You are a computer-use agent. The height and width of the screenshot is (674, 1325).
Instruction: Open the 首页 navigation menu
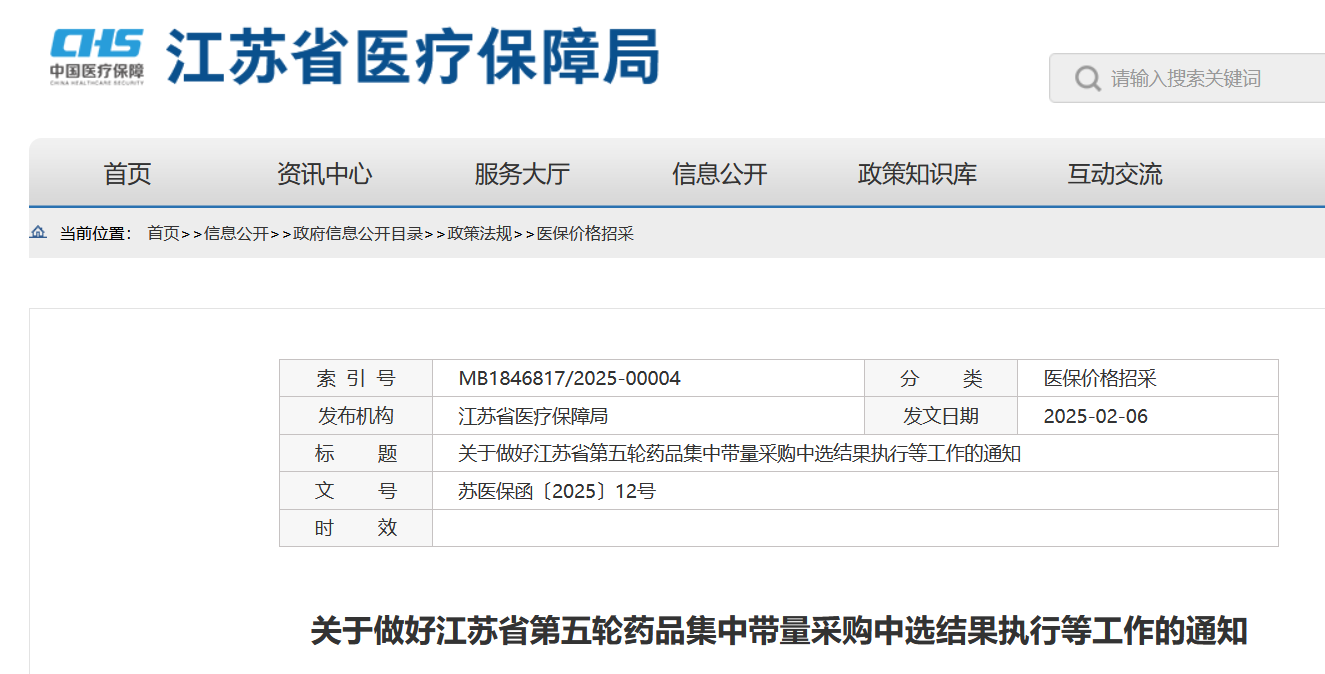click(127, 174)
